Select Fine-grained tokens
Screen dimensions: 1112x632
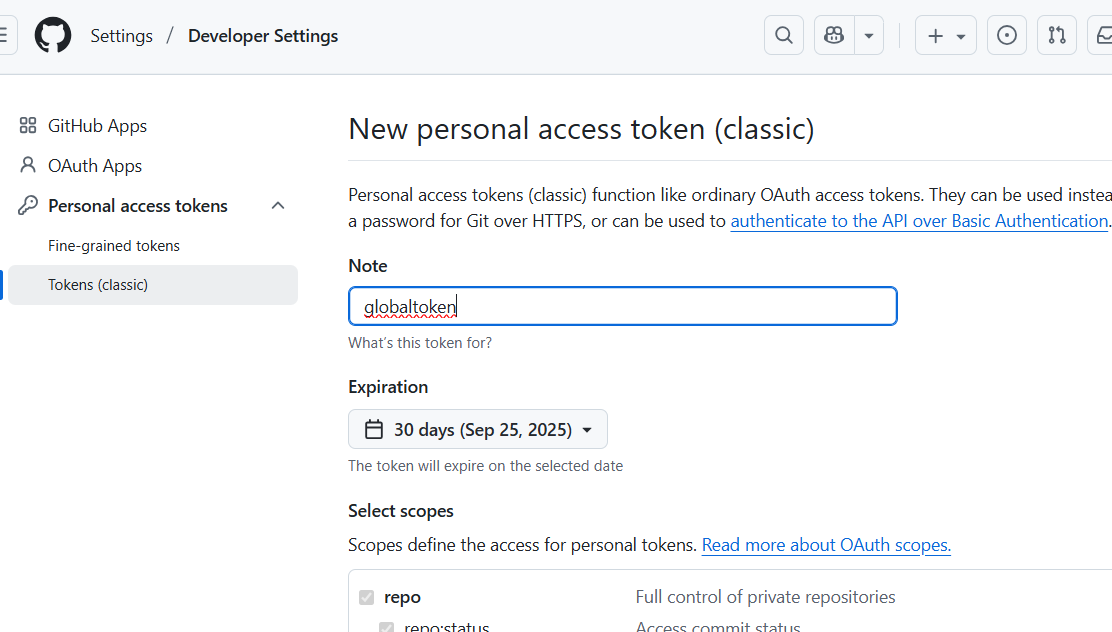[x=114, y=246]
